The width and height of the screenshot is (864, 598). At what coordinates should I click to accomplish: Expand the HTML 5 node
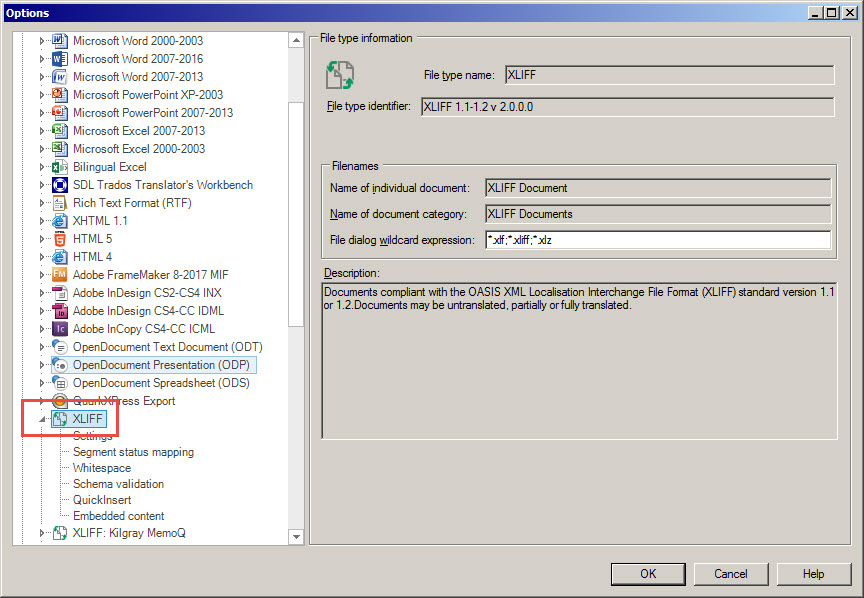42,239
